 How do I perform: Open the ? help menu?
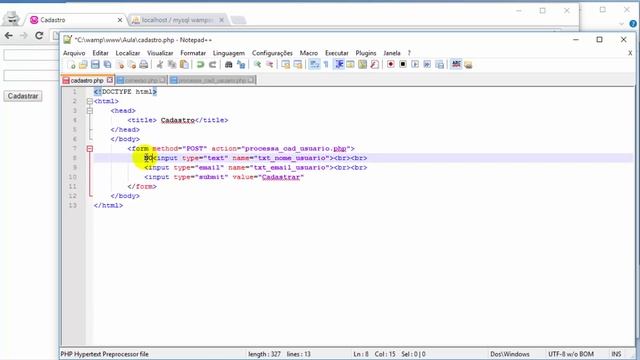point(409,53)
